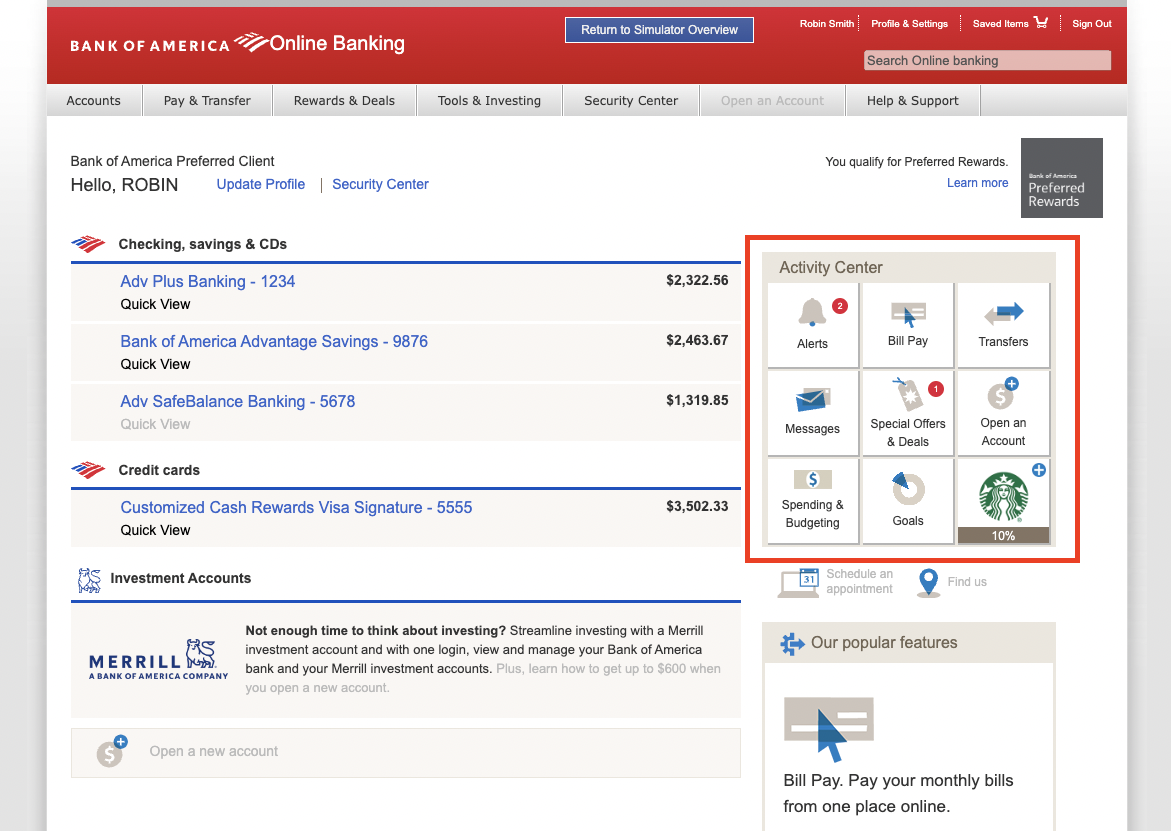The height and width of the screenshot is (831, 1171).
Task: Click the Schedule an appointment calendar icon
Action: pyautogui.click(x=798, y=583)
